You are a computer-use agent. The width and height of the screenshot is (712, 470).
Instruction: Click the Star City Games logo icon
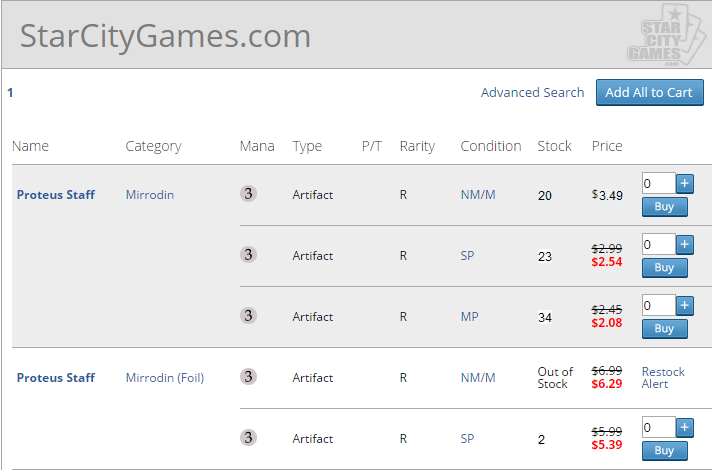point(661,37)
